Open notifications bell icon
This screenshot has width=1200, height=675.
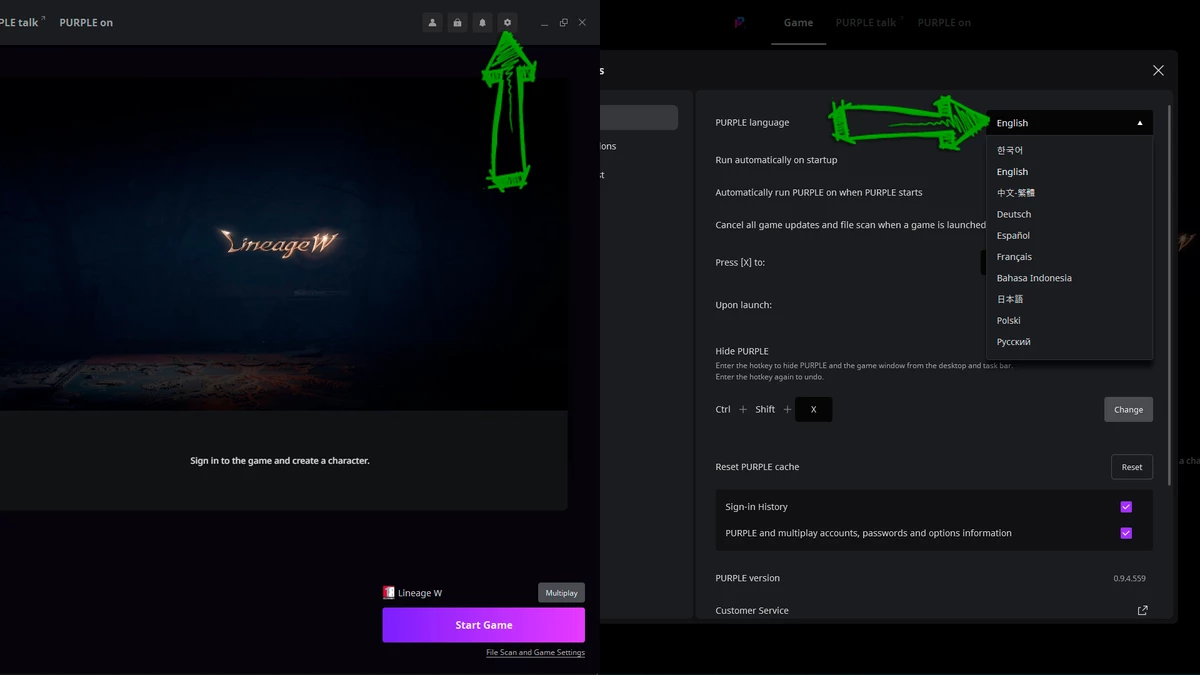pos(482,22)
